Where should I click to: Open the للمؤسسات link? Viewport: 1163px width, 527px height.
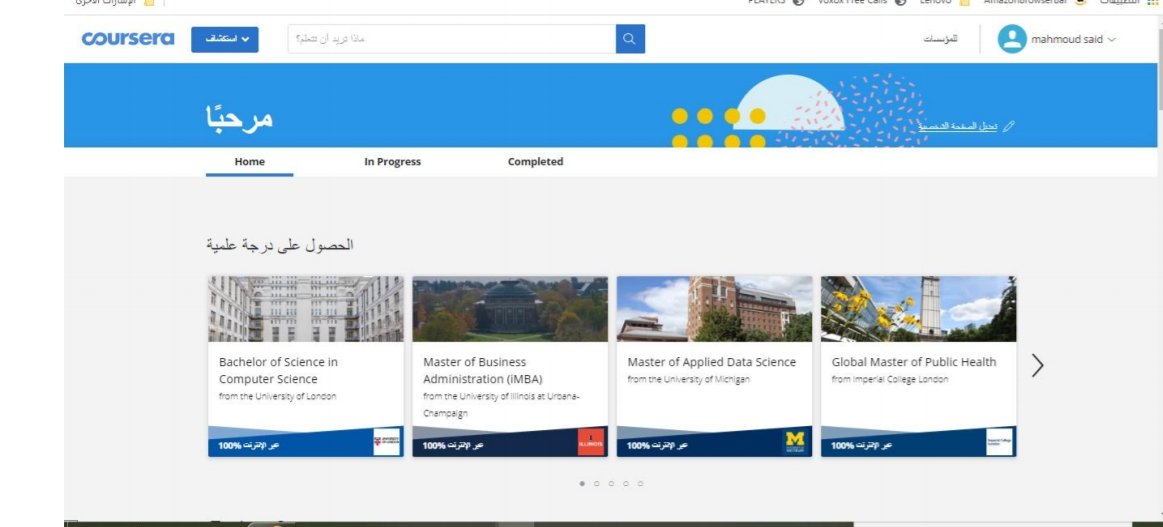pyautogui.click(x=940, y=39)
